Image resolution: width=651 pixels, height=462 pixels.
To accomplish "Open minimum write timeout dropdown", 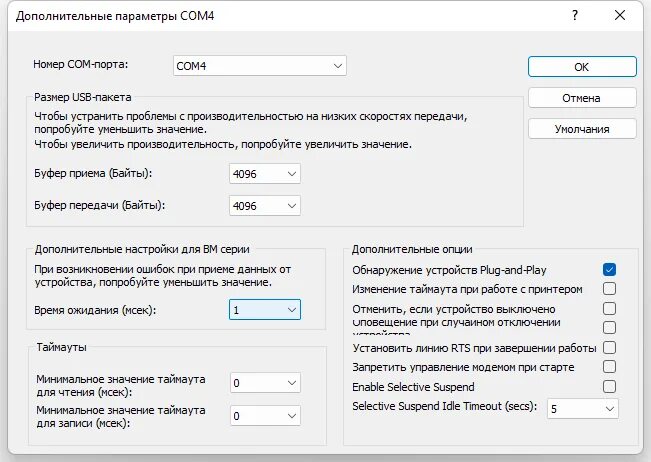I will [x=265, y=415].
